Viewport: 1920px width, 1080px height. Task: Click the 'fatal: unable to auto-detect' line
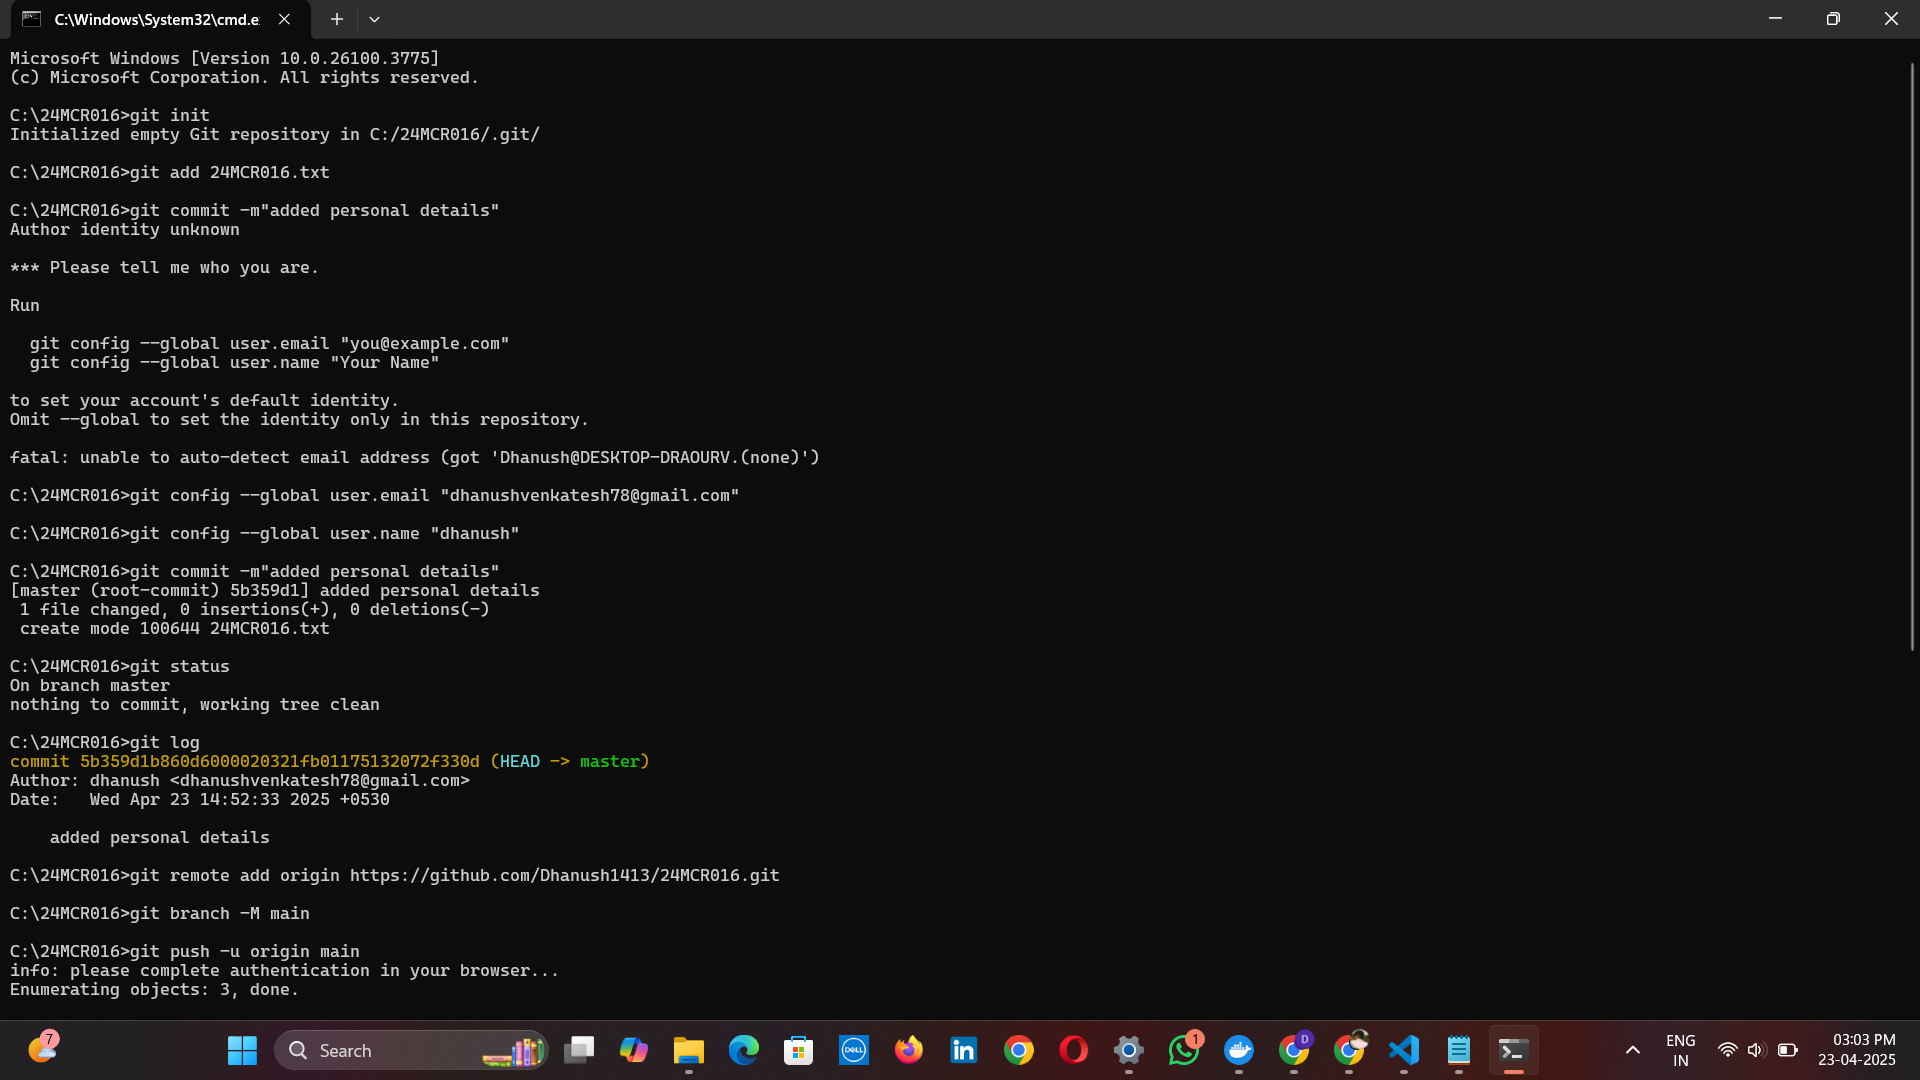point(415,458)
